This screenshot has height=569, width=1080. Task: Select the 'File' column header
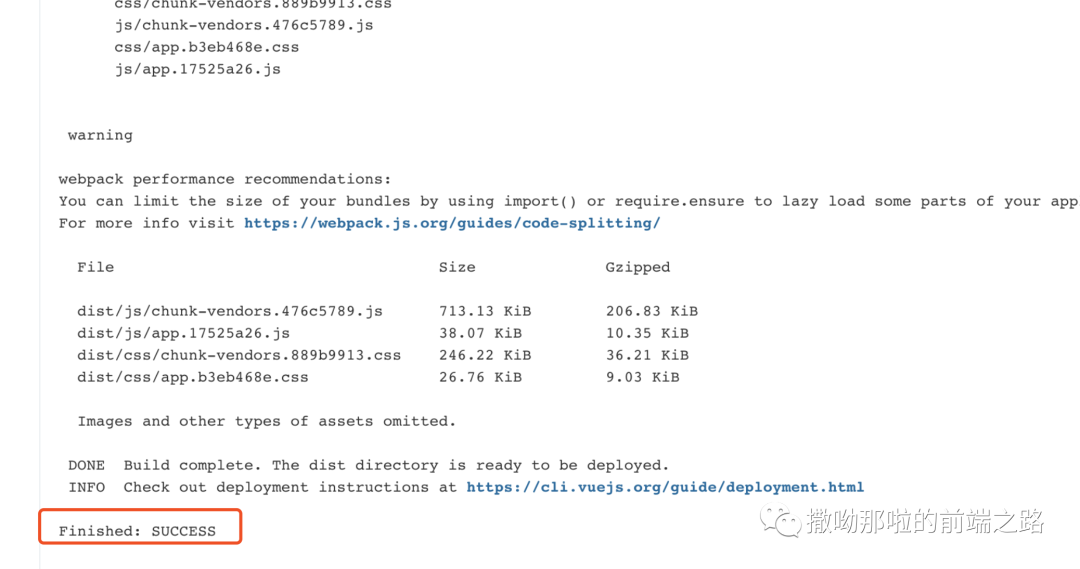[95, 267]
